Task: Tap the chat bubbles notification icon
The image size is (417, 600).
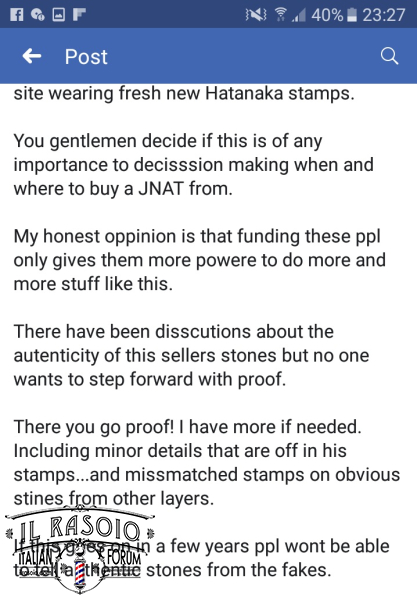Action: click(x=37, y=15)
